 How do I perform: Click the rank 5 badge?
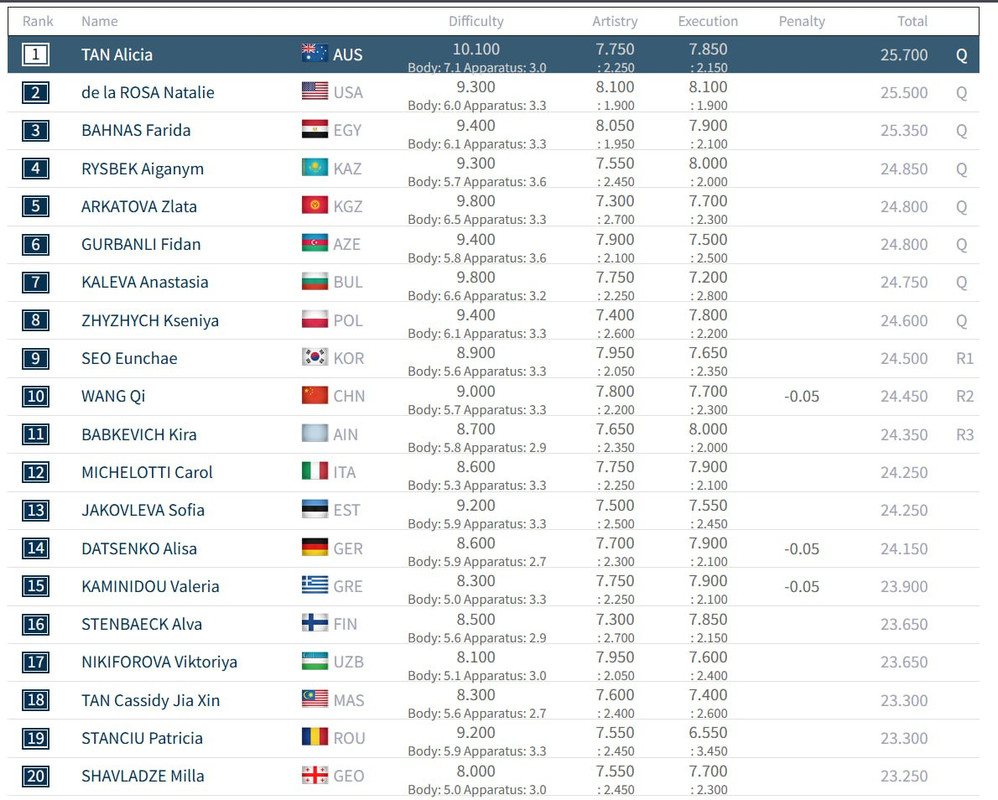[36, 206]
